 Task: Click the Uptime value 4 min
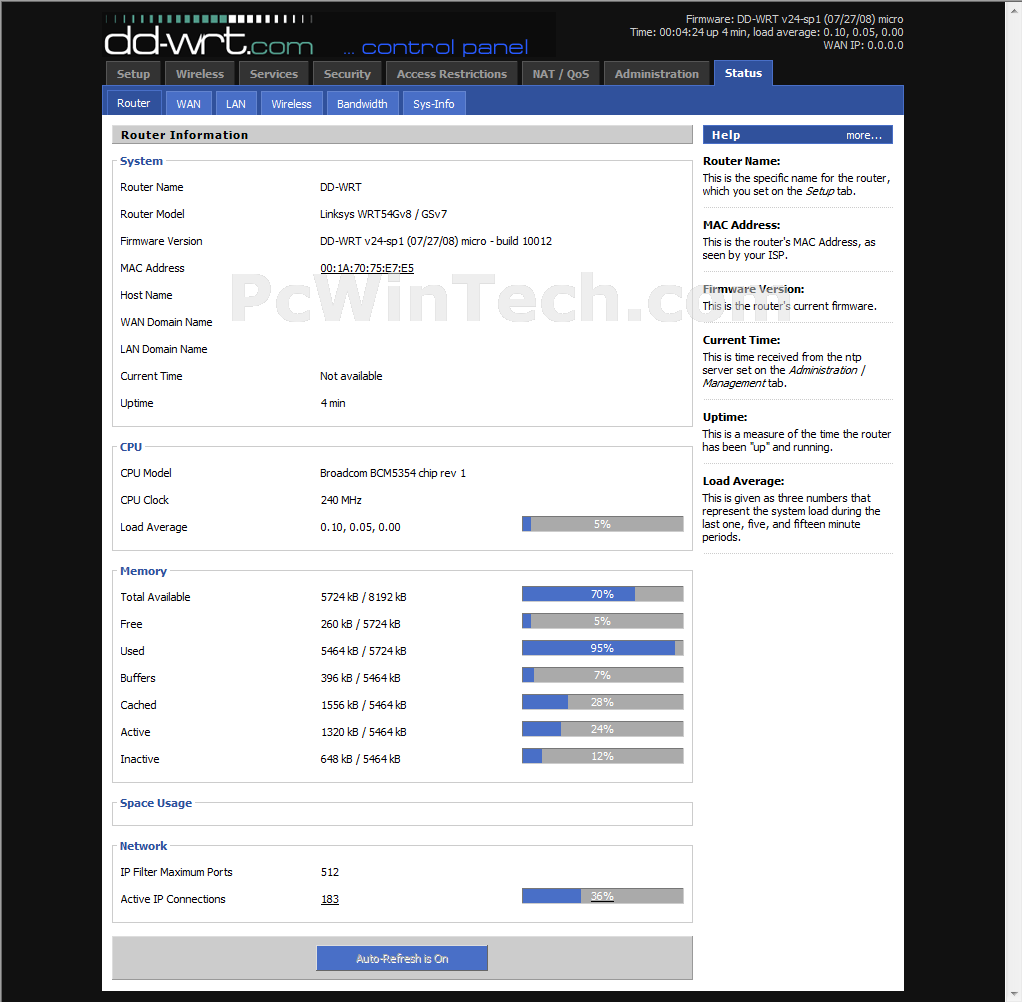(x=332, y=403)
